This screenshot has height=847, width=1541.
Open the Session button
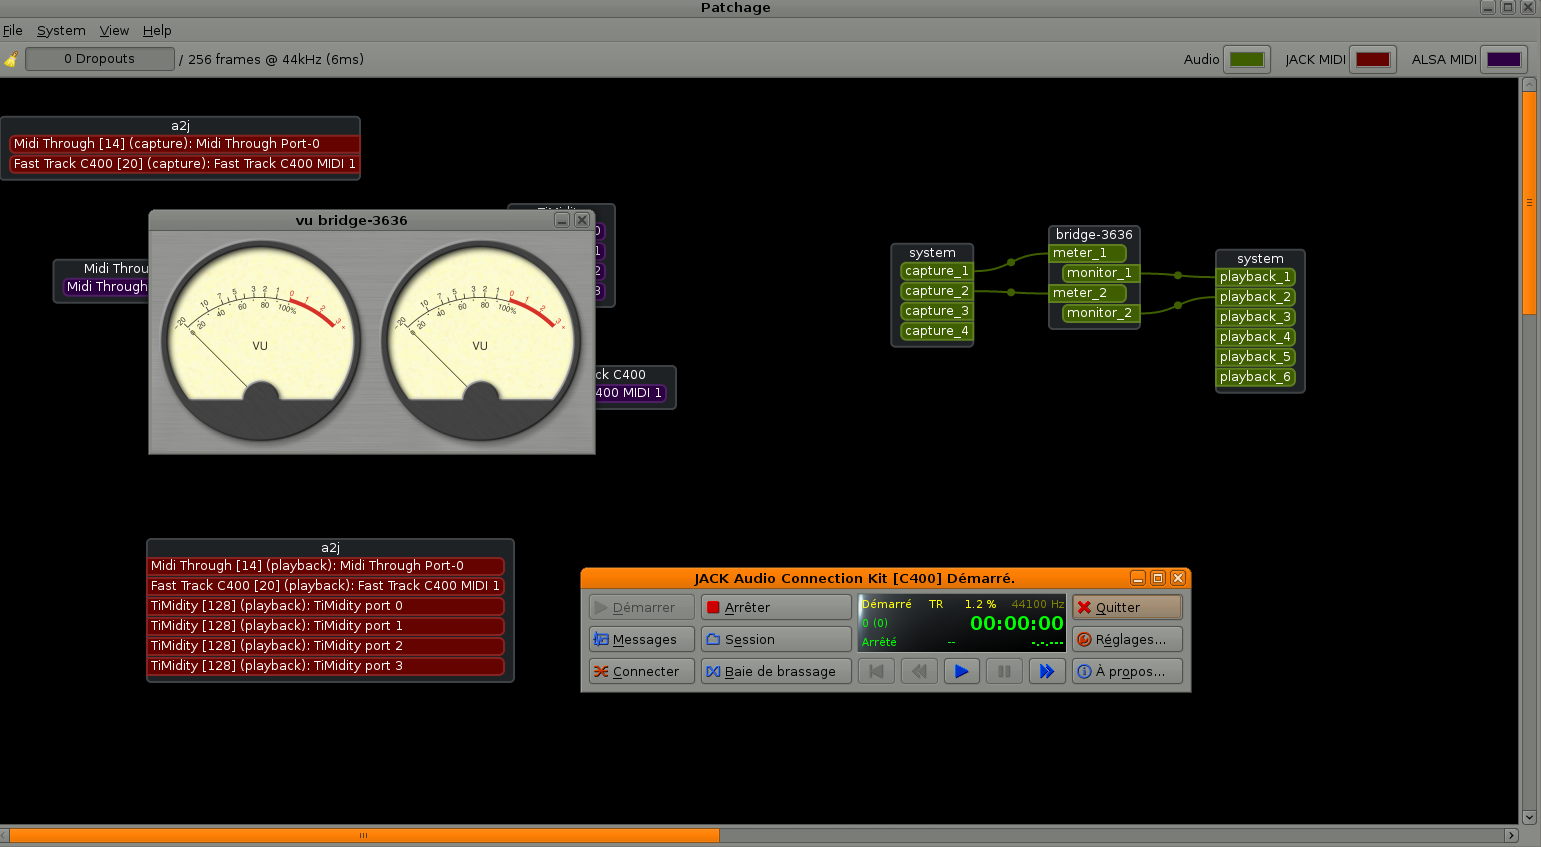[x=776, y=639]
